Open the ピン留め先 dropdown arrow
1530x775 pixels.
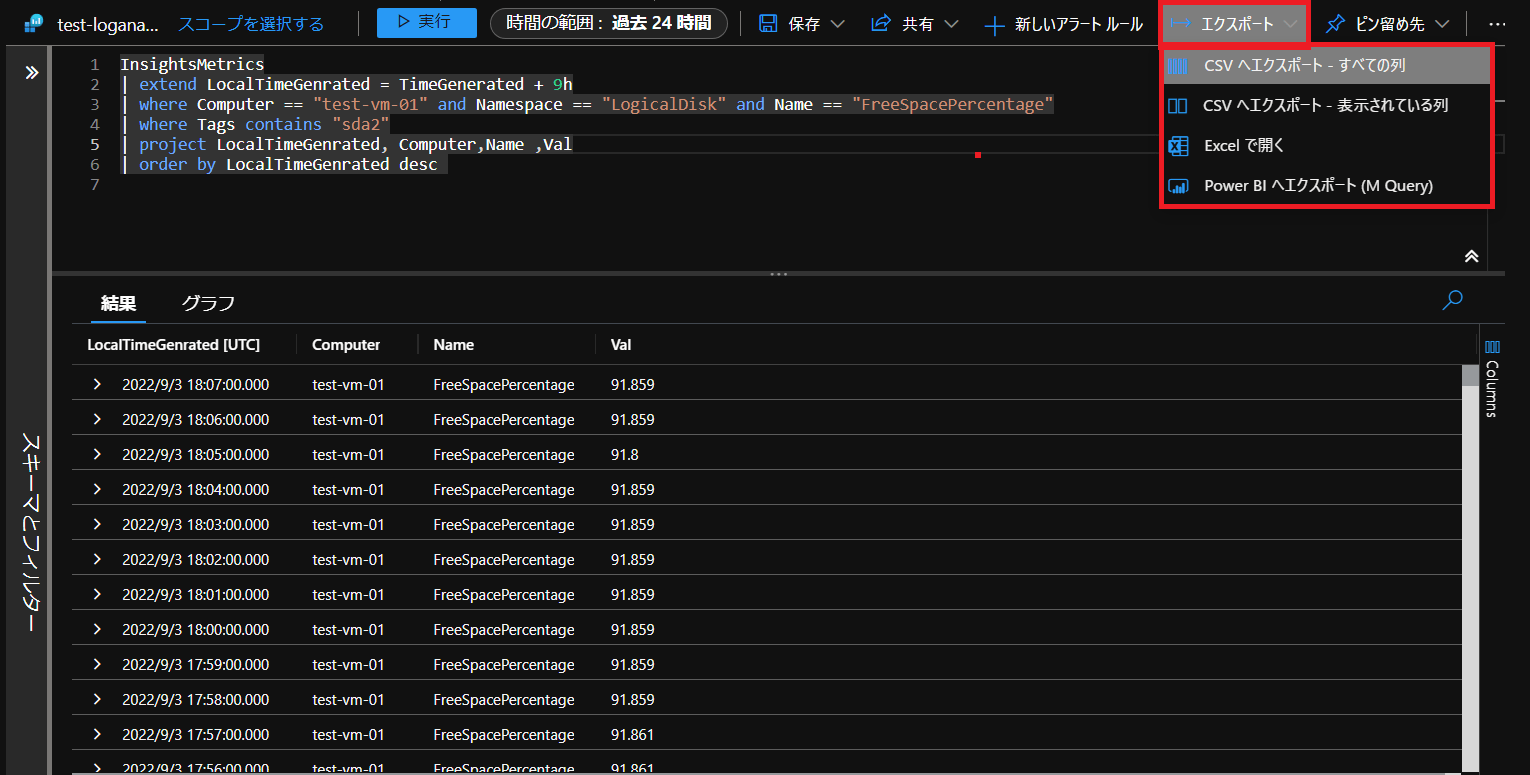click(1442, 24)
